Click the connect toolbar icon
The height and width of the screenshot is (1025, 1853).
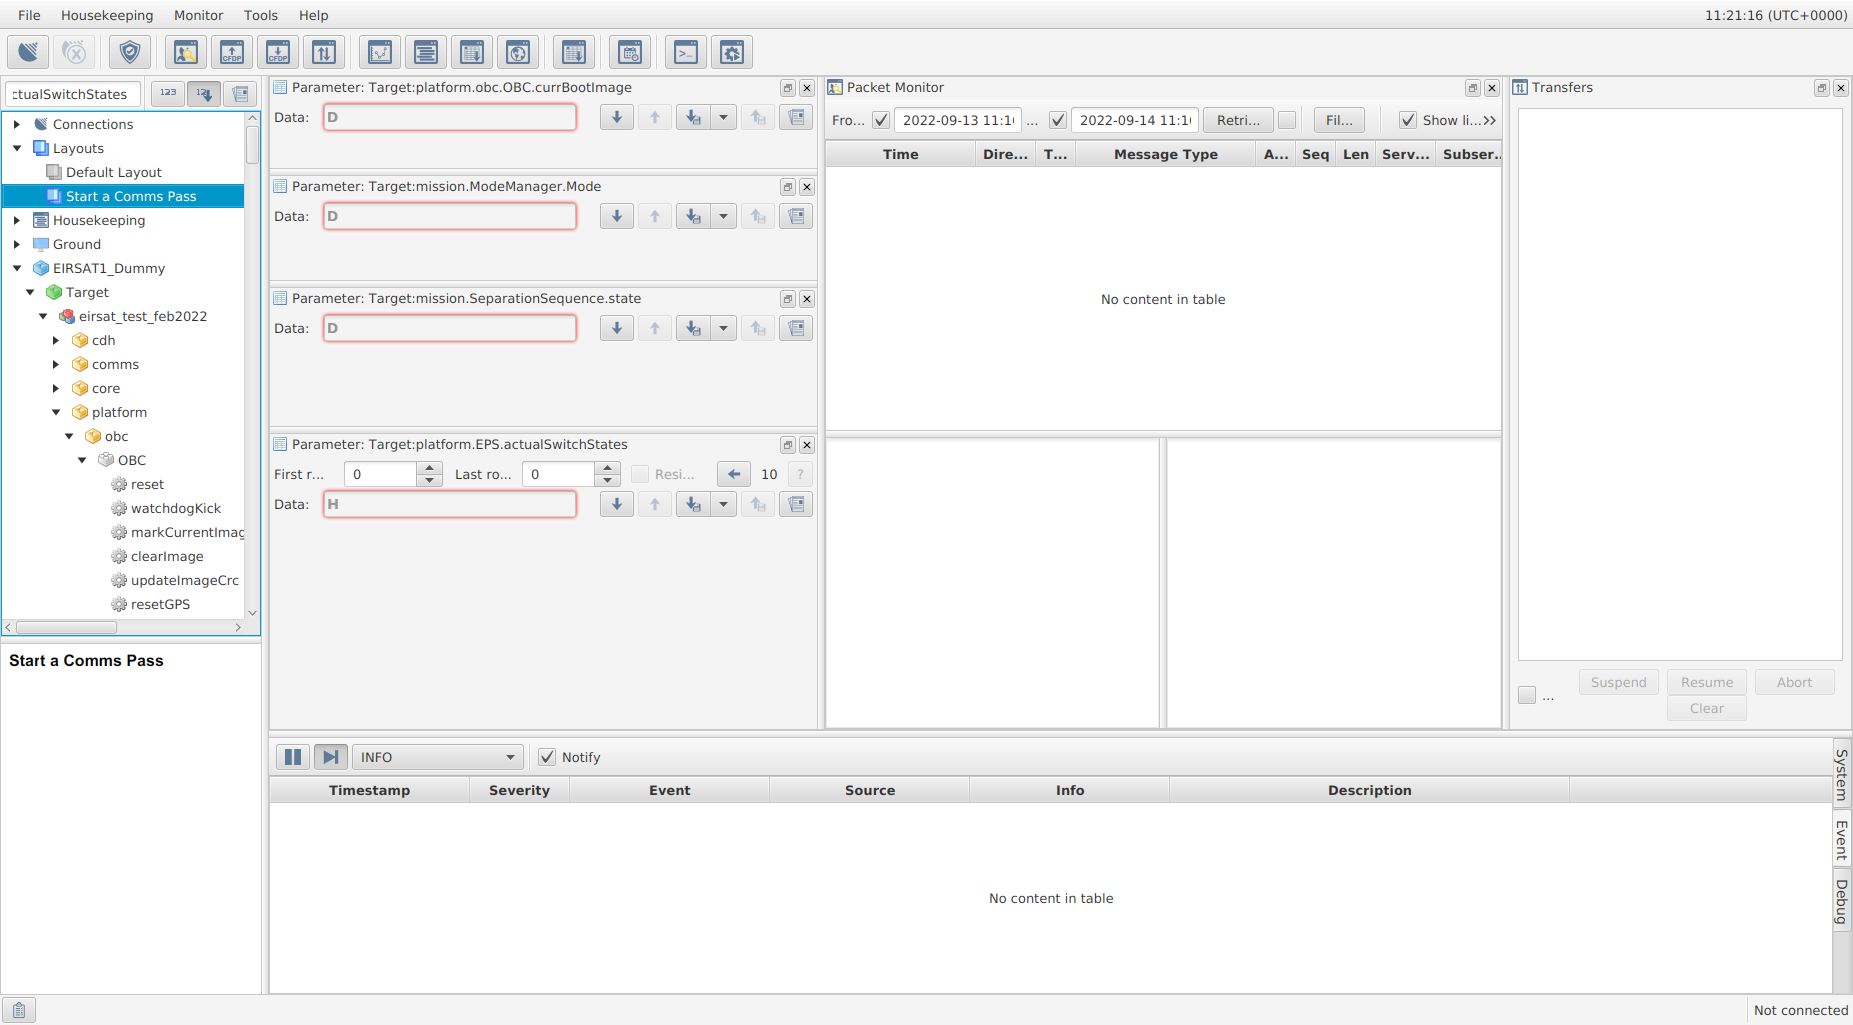click(27, 52)
